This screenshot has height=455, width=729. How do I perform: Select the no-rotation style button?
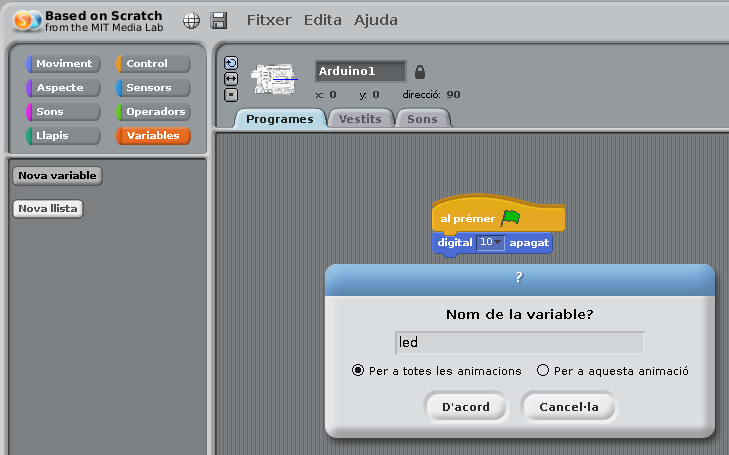point(231,95)
